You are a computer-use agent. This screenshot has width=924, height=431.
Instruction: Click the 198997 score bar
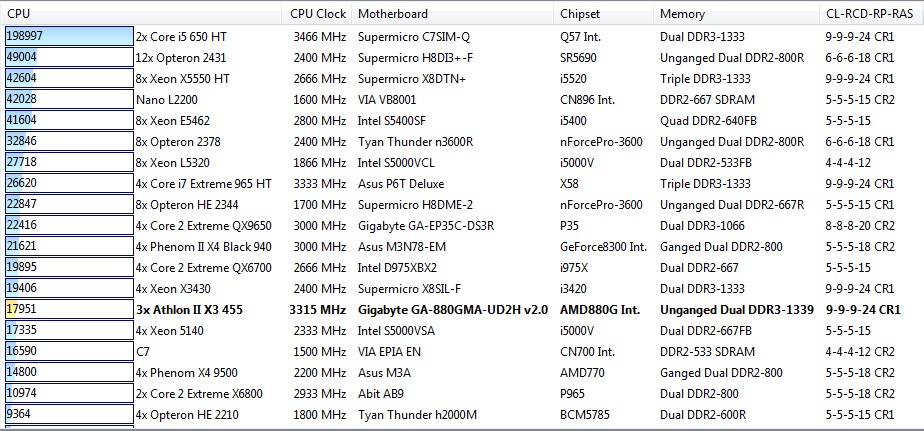click(68, 36)
